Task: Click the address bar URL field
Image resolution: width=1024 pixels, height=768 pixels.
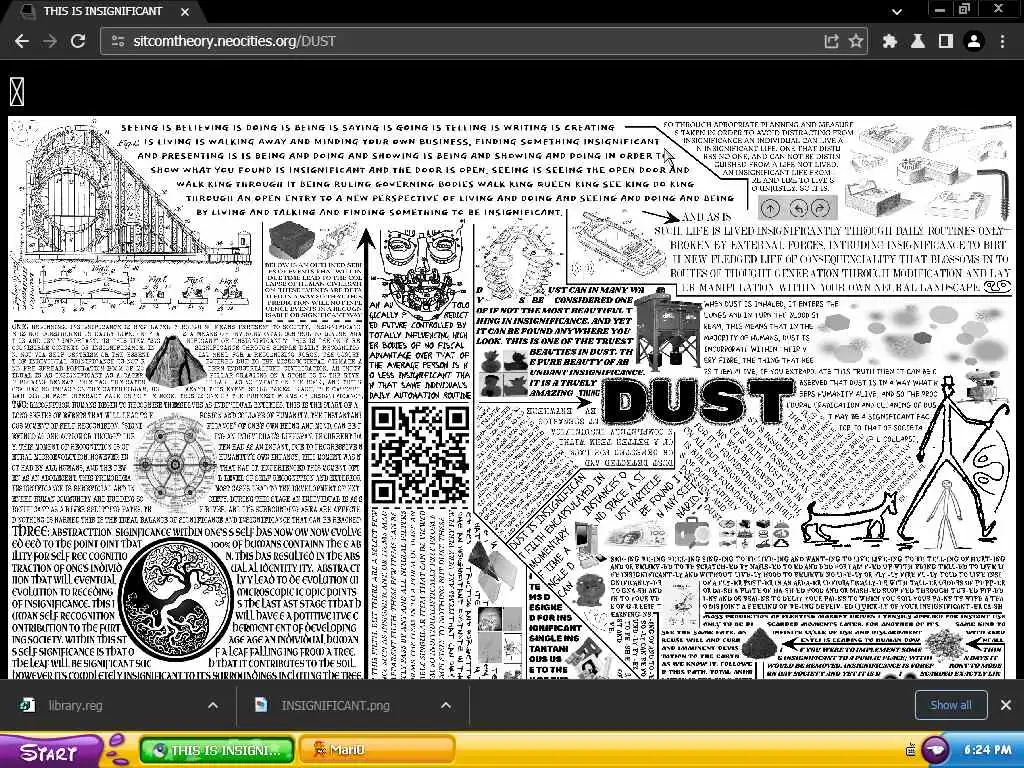Action: (457, 41)
